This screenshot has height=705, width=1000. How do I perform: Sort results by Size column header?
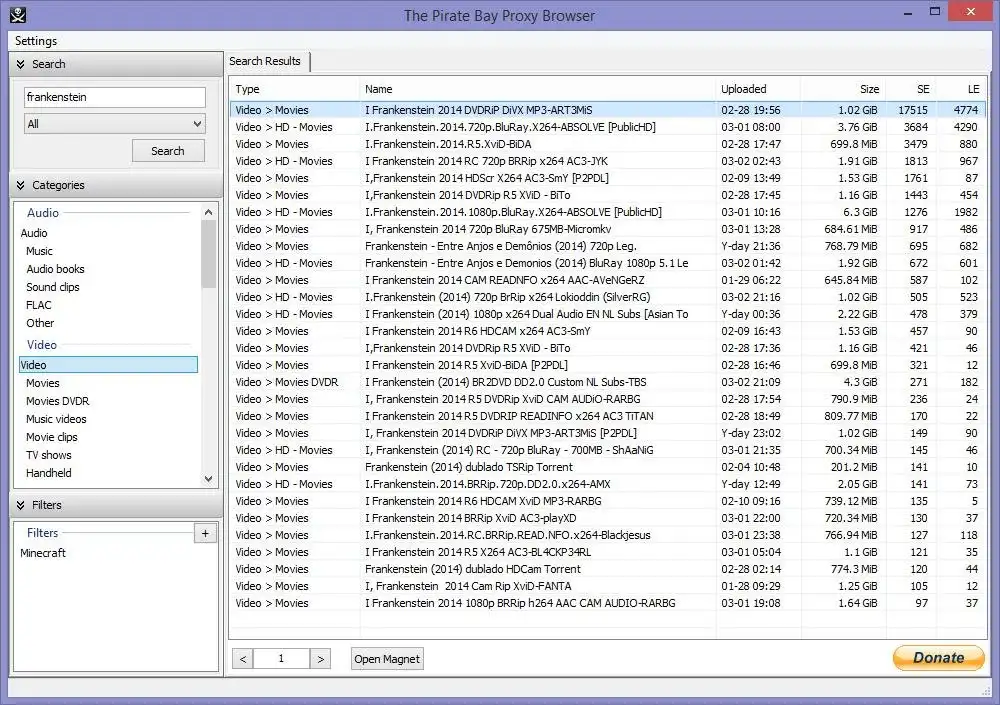(843, 89)
